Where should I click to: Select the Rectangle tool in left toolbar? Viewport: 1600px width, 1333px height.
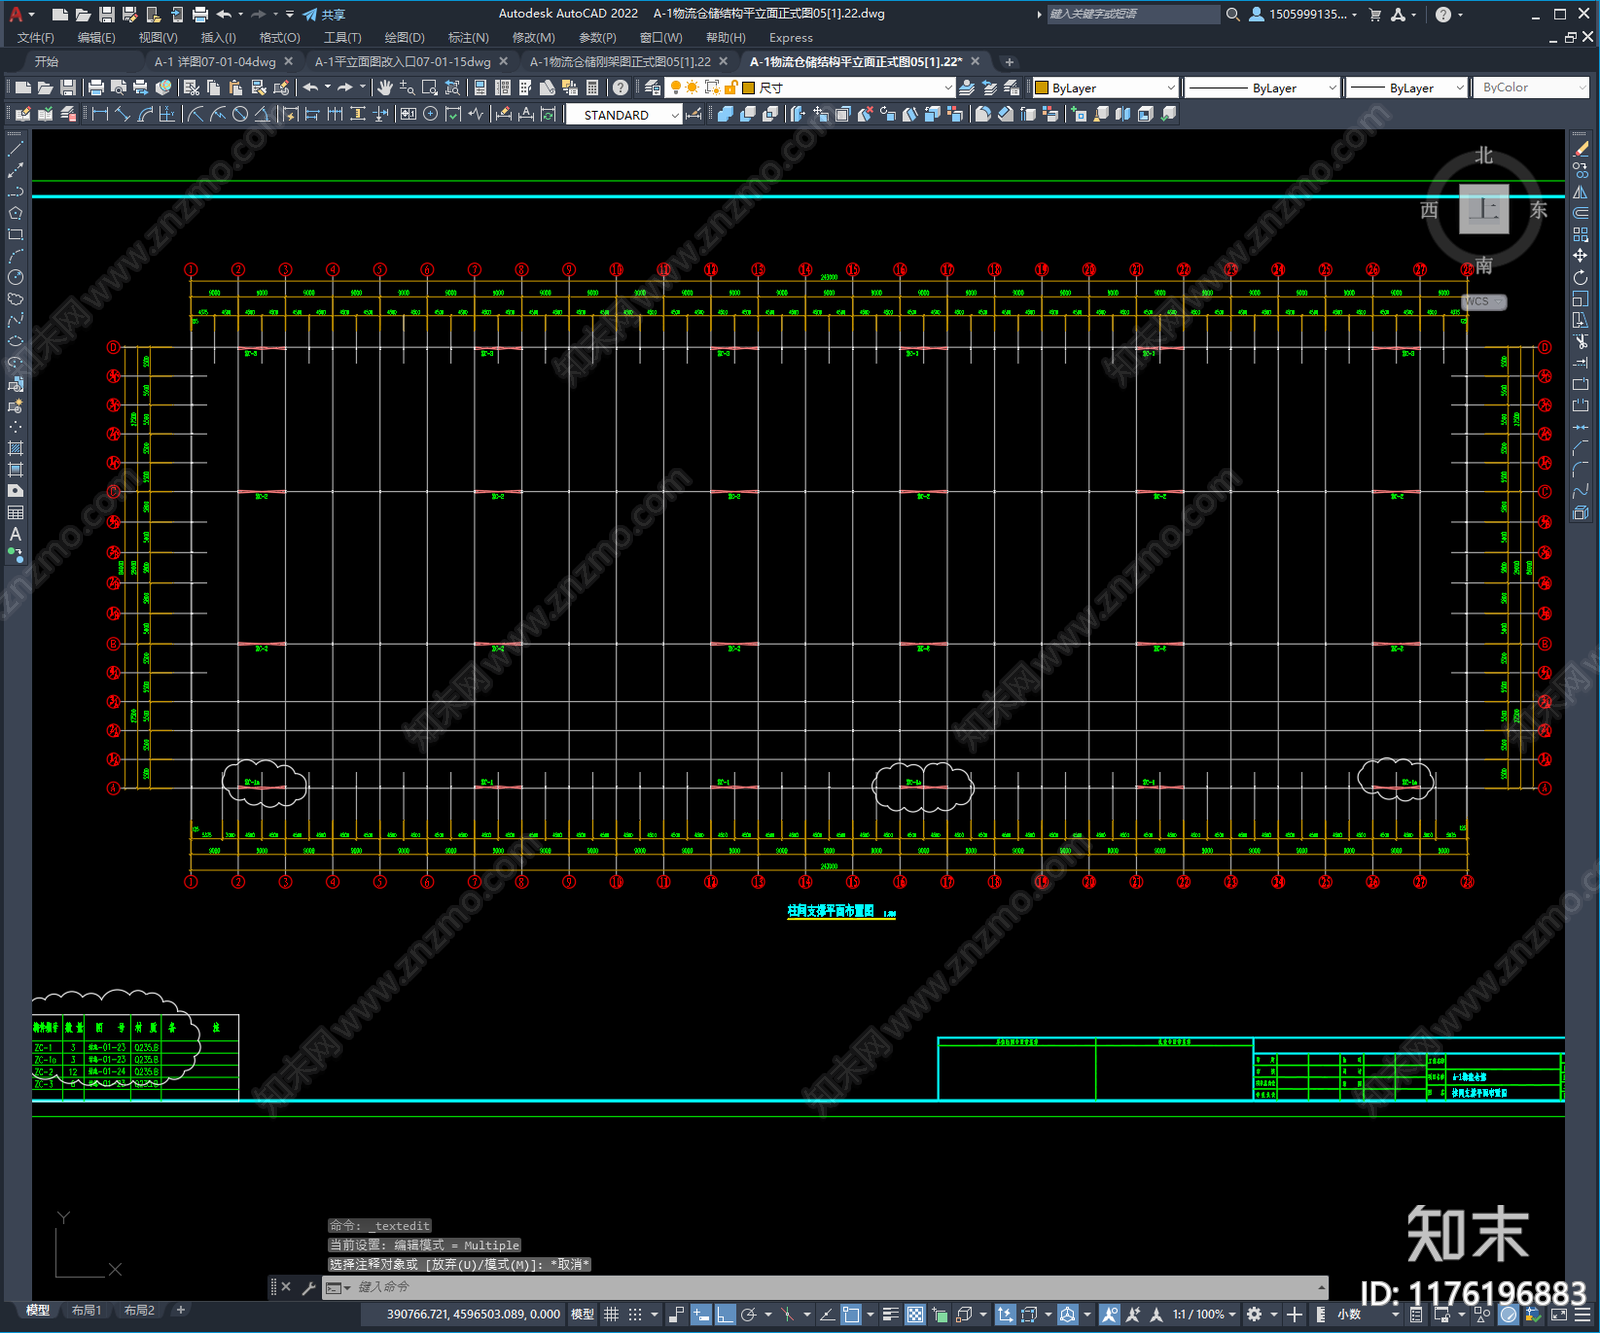click(15, 235)
